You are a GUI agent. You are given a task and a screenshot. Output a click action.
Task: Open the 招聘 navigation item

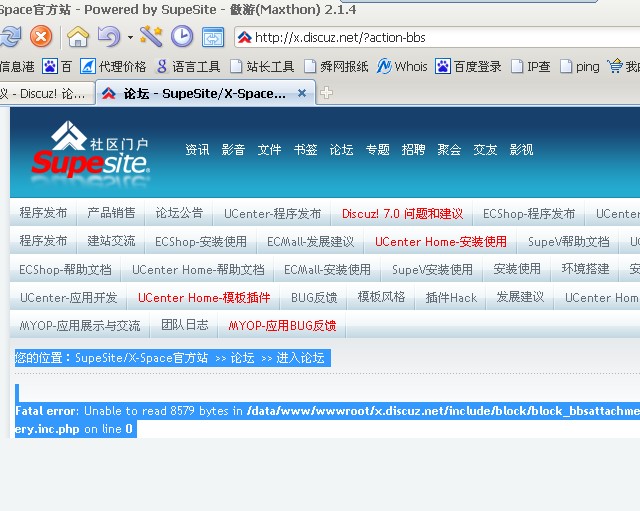click(x=413, y=150)
